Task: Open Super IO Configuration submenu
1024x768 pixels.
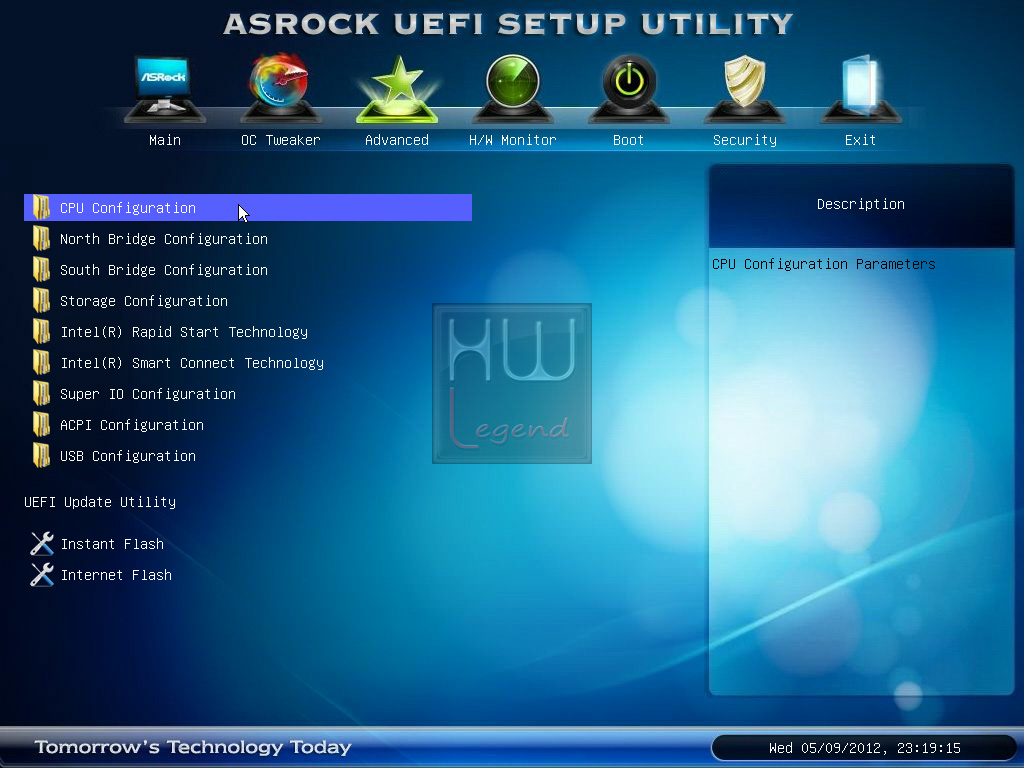Action: point(148,394)
